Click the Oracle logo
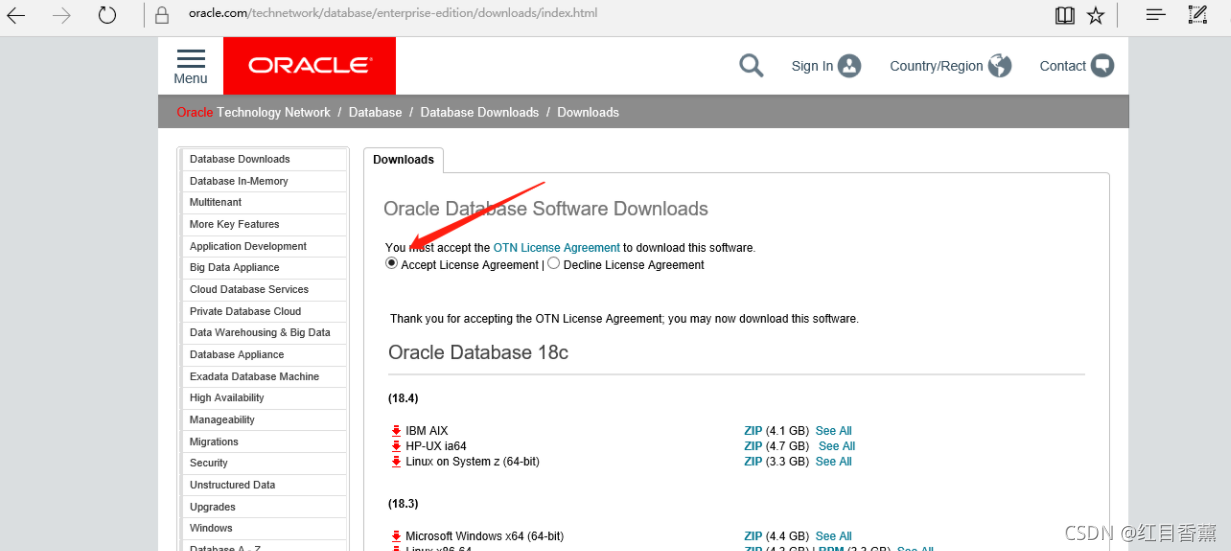 310,65
